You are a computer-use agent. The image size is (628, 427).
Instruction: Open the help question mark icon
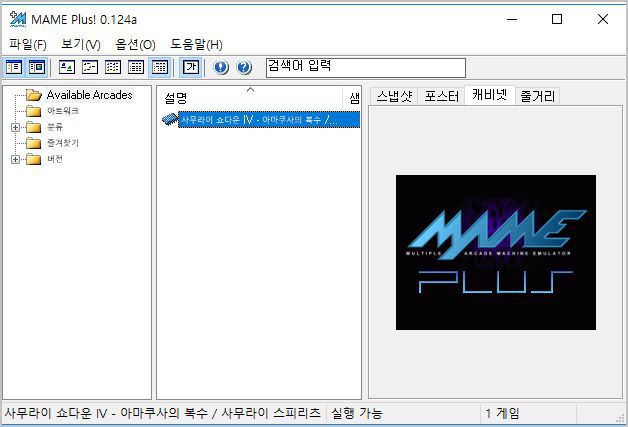pos(244,67)
